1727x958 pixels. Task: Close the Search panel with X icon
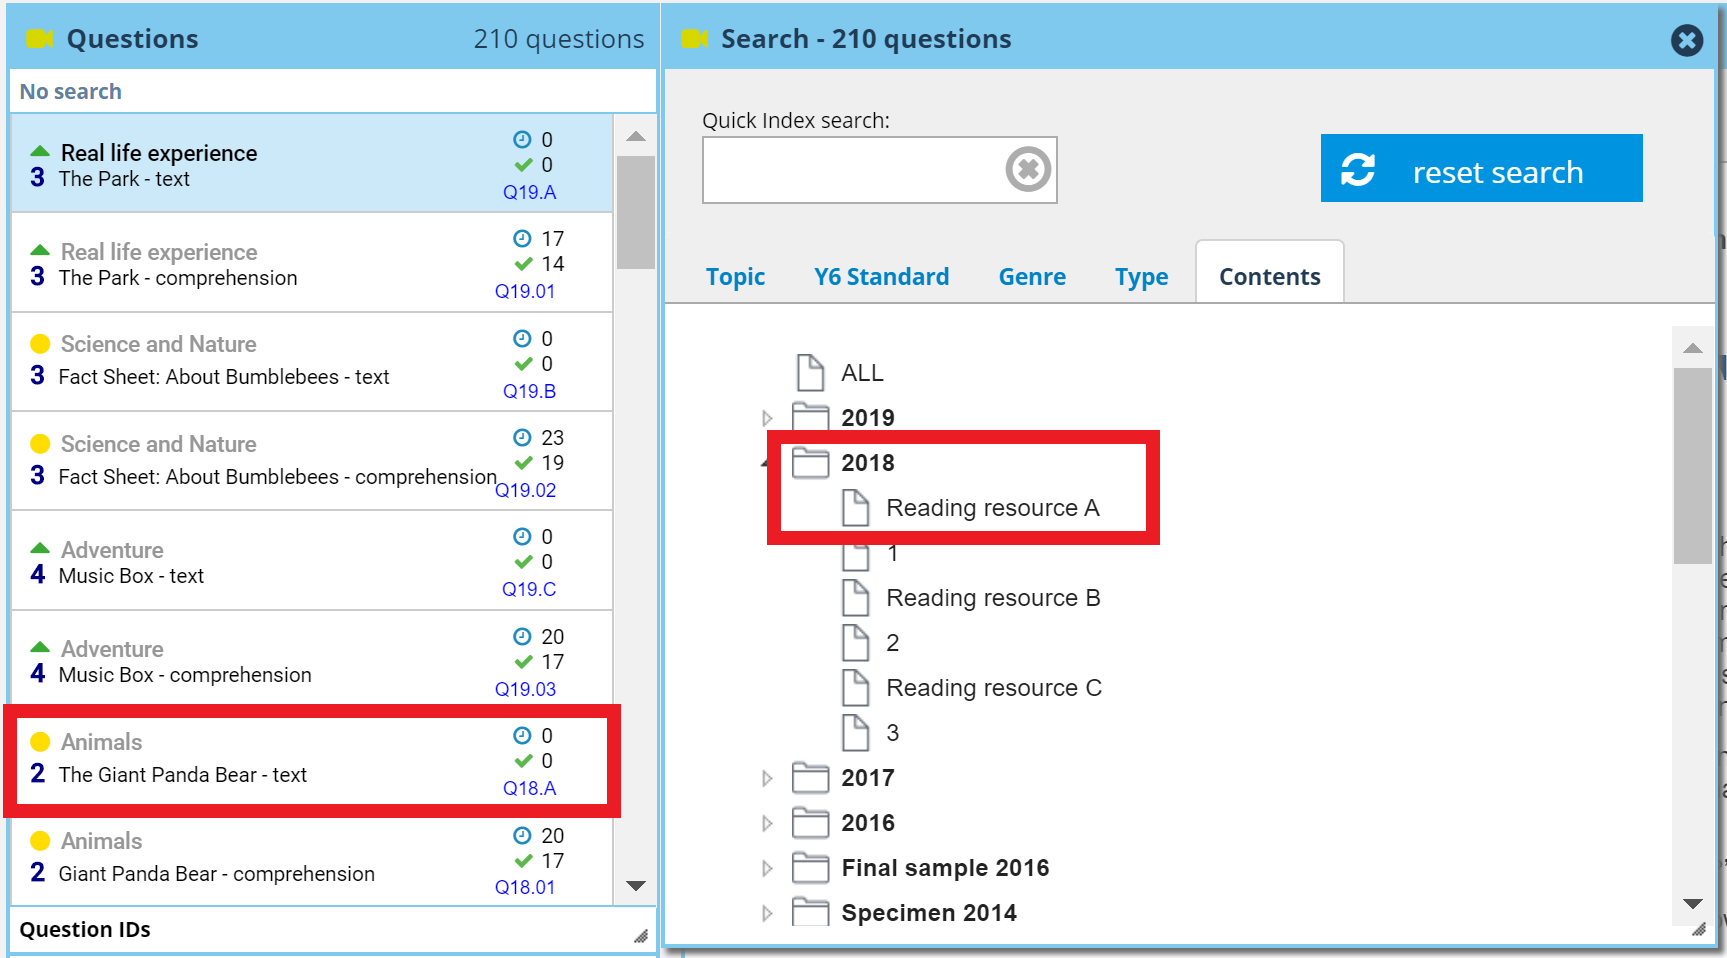coord(1686,40)
